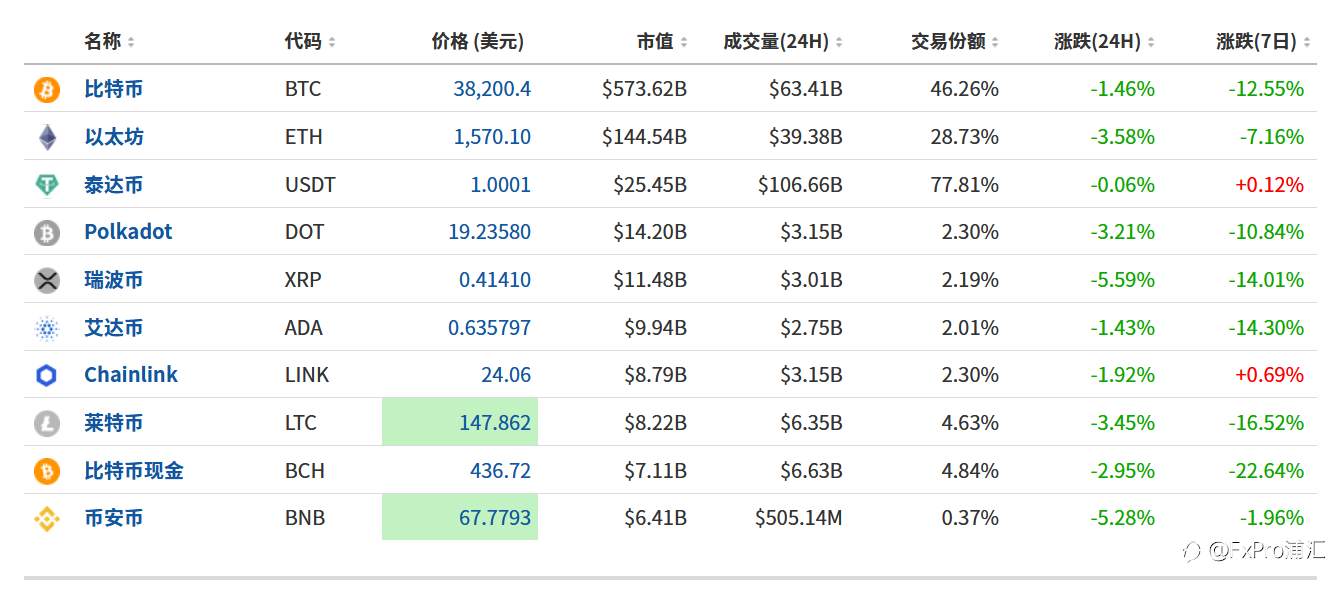Click the Litecoin coin icon
The width and height of the screenshot is (1340, 589).
pos(47,424)
